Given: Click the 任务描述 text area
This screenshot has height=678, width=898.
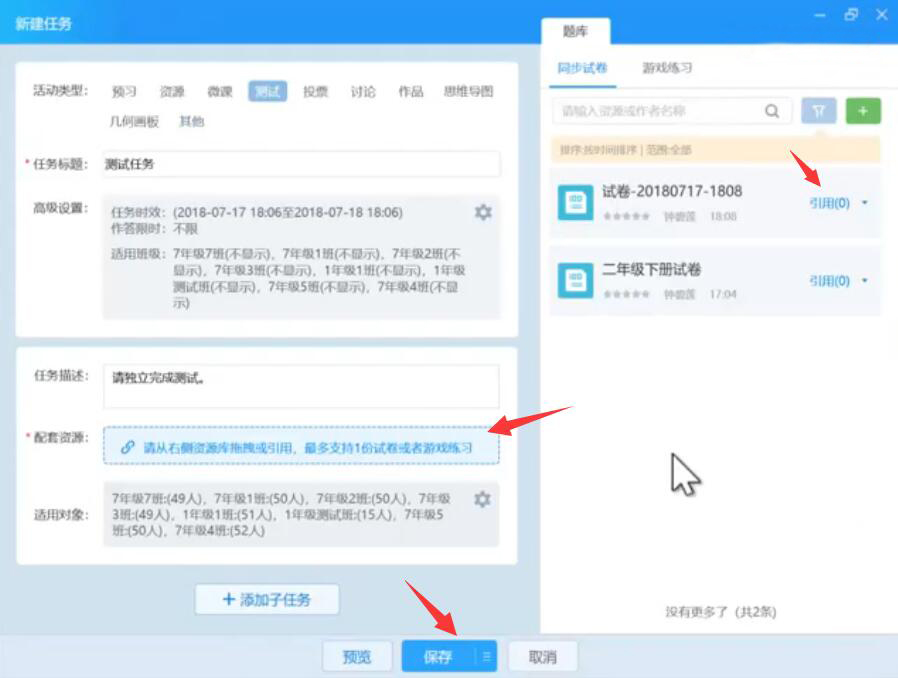Looking at the screenshot, I should (301, 386).
